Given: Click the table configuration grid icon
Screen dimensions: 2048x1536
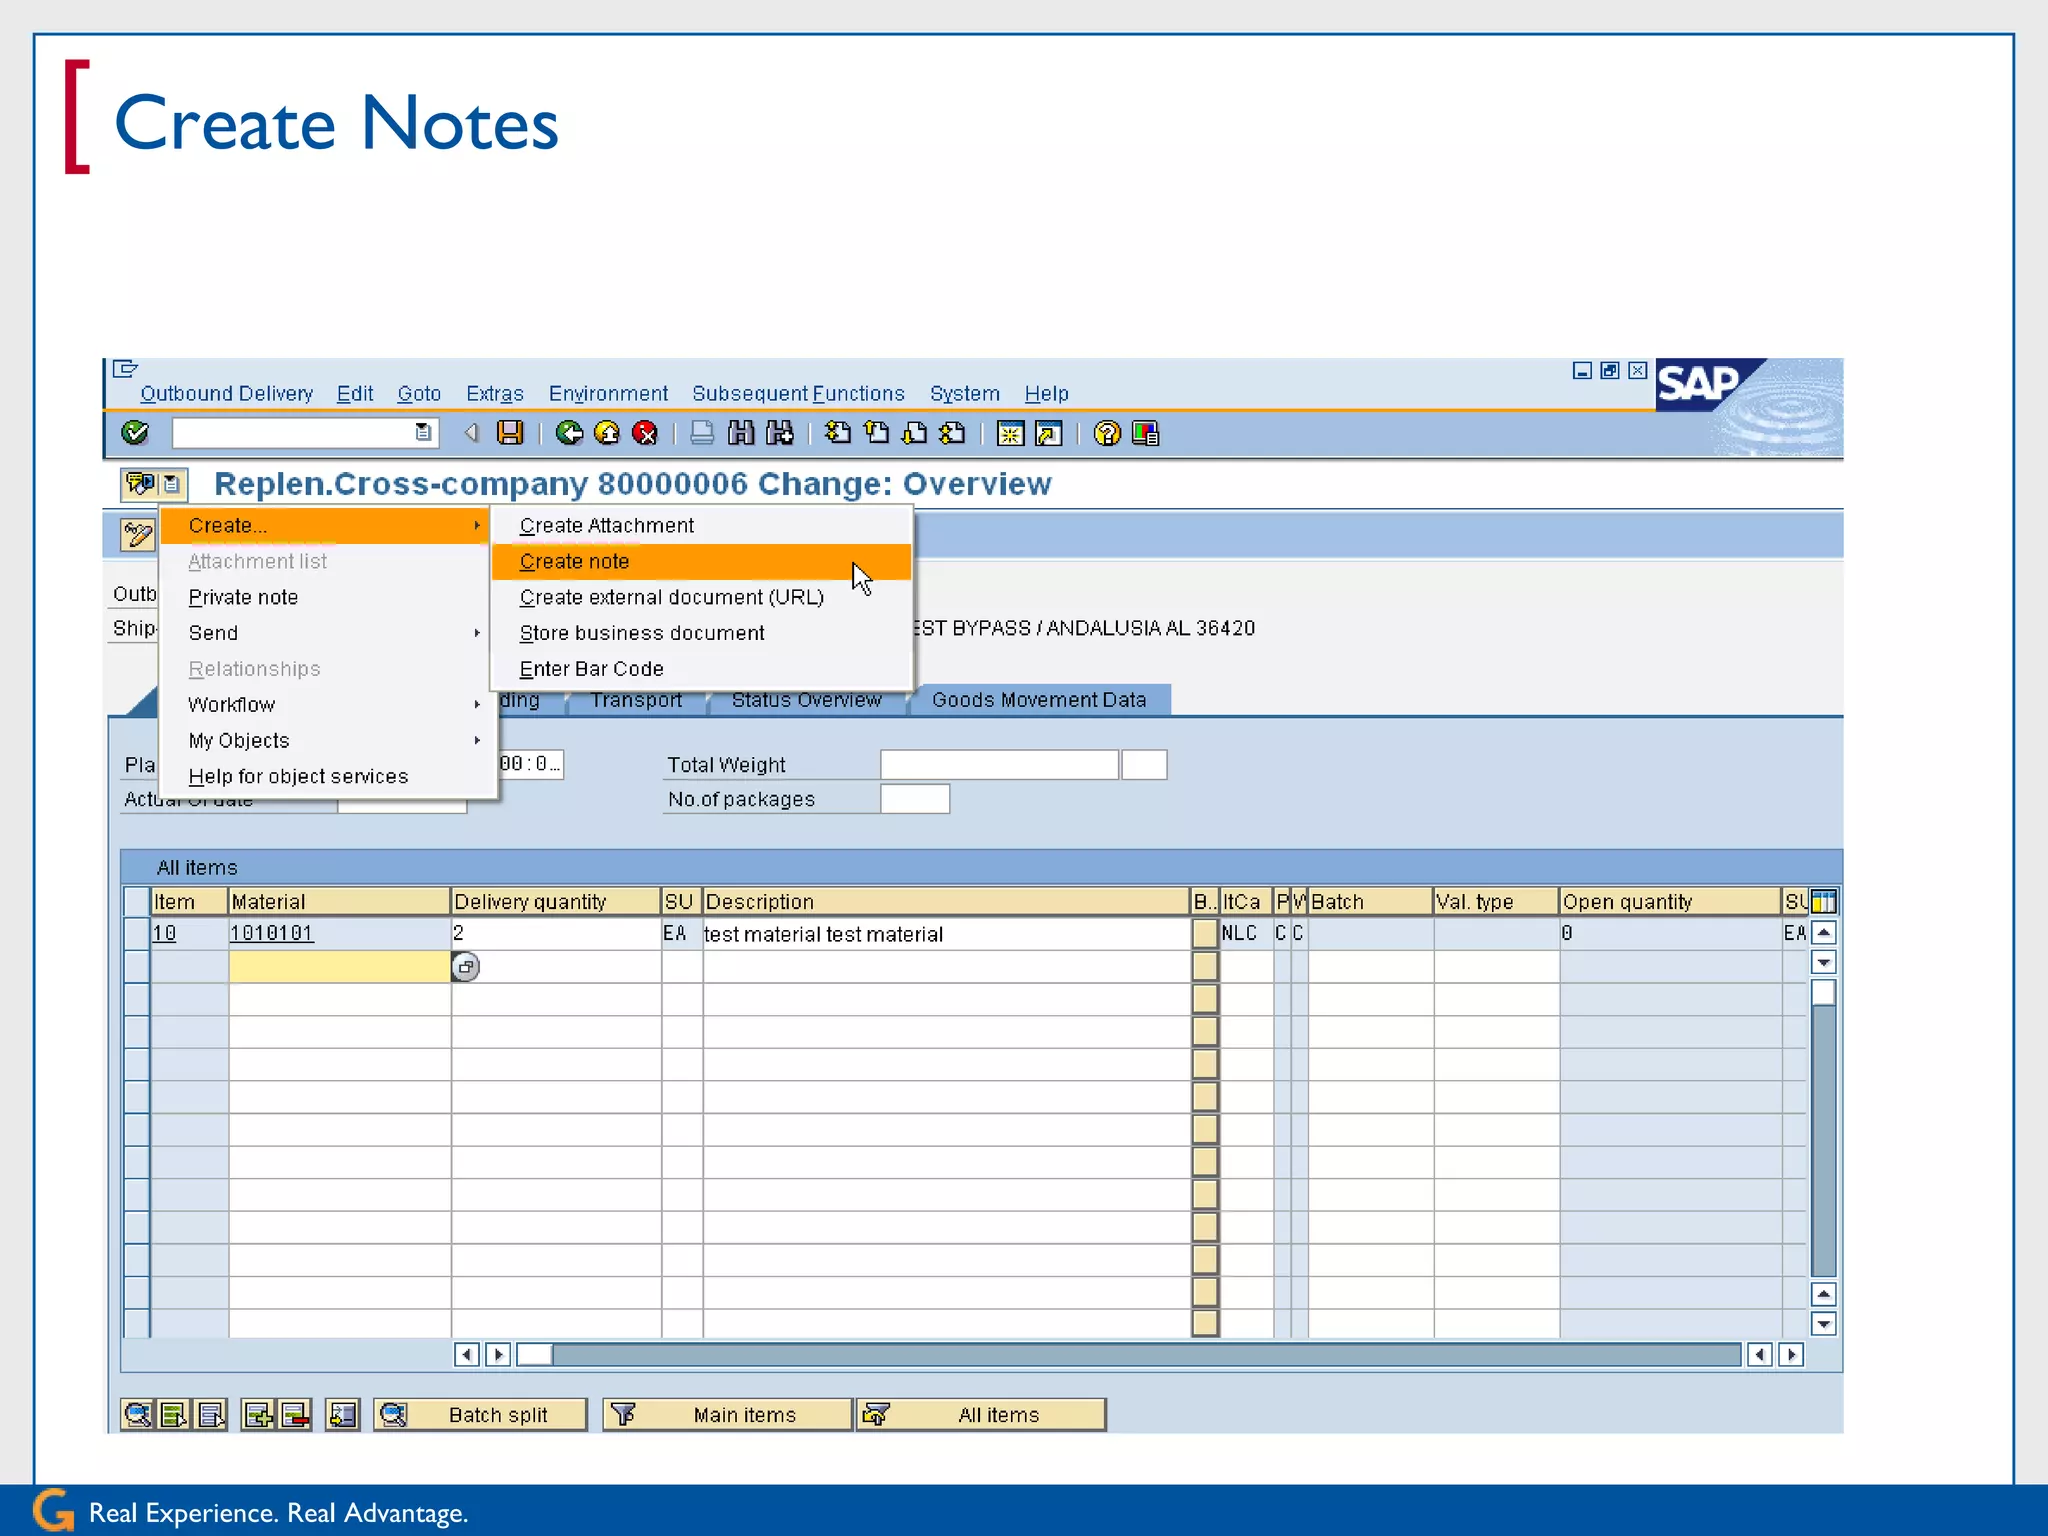Looking at the screenshot, I should (1823, 901).
